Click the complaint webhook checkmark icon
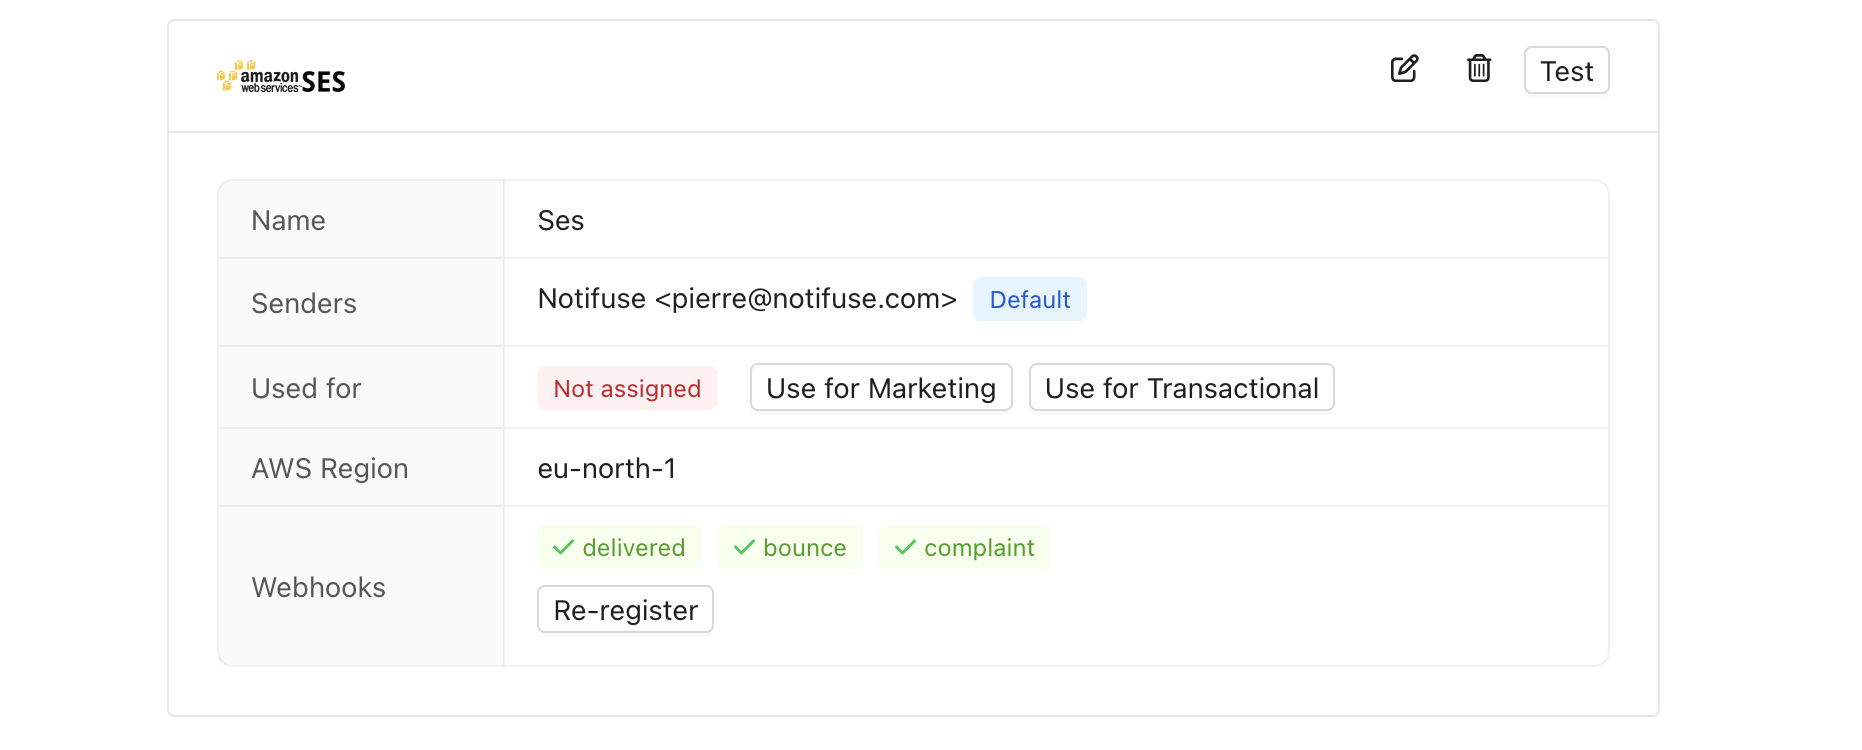 point(905,547)
